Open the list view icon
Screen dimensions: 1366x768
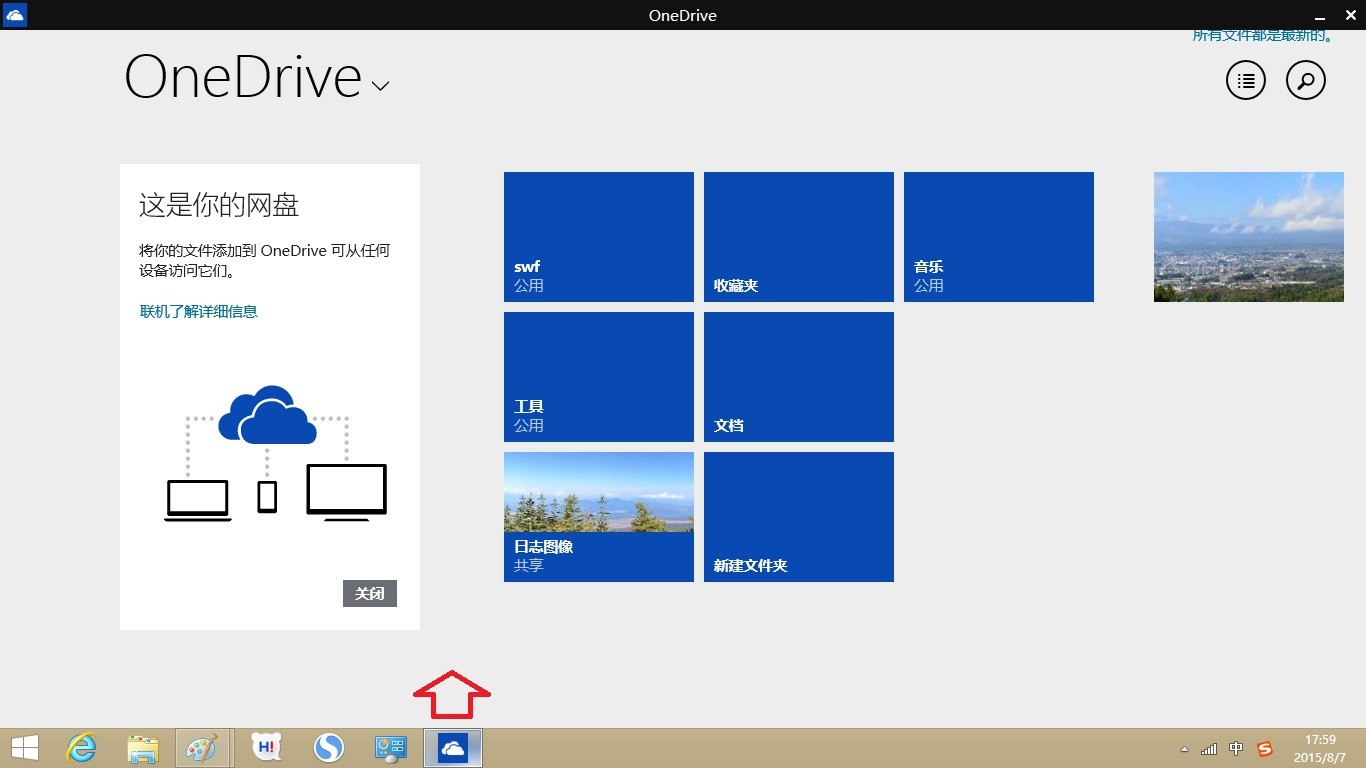point(1245,81)
